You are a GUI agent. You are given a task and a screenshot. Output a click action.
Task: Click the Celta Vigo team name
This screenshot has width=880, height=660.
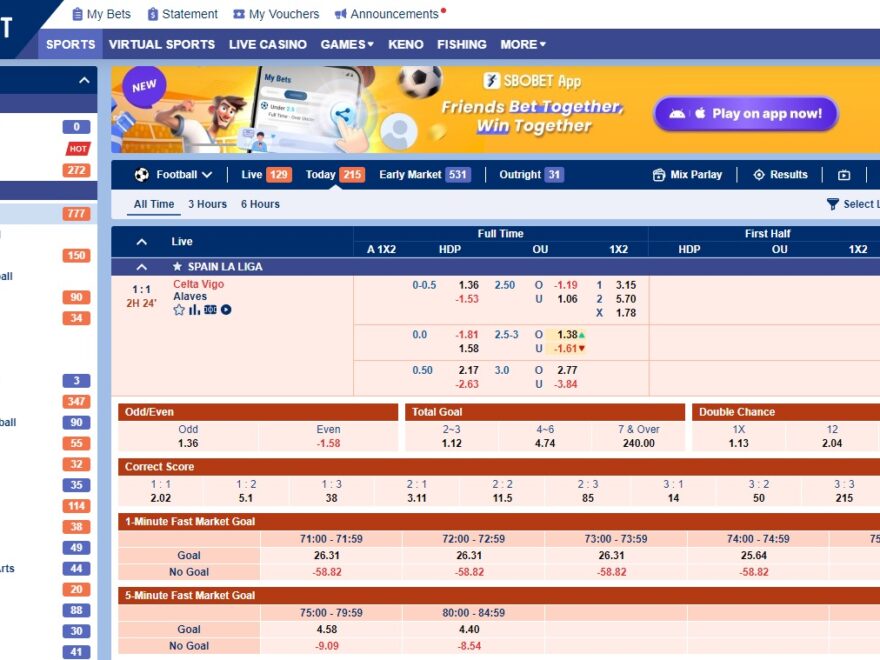[x=199, y=284]
